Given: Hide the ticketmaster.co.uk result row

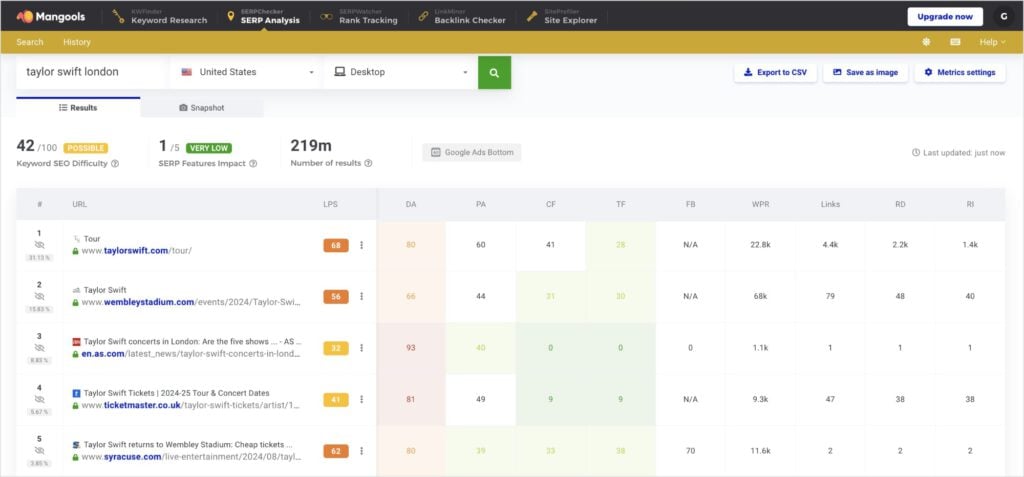Looking at the screenshot, I should [40, 399].
